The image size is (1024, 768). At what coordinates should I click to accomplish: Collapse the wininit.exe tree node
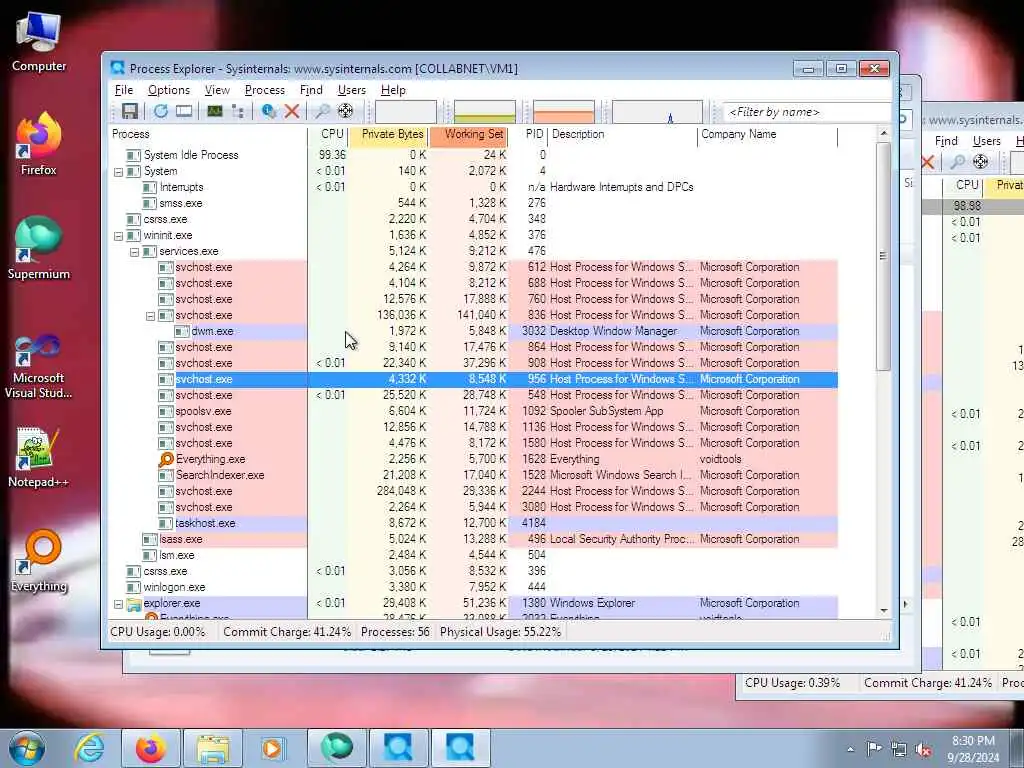point(119,236)
